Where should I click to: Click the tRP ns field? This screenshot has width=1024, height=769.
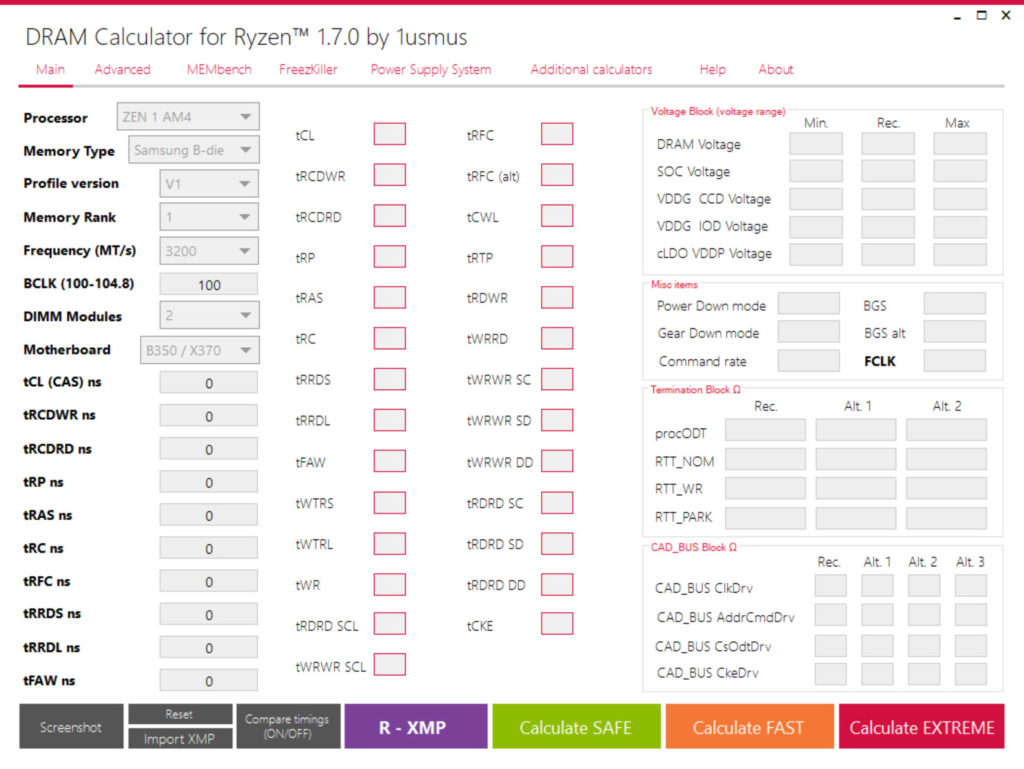click(209, 482)
